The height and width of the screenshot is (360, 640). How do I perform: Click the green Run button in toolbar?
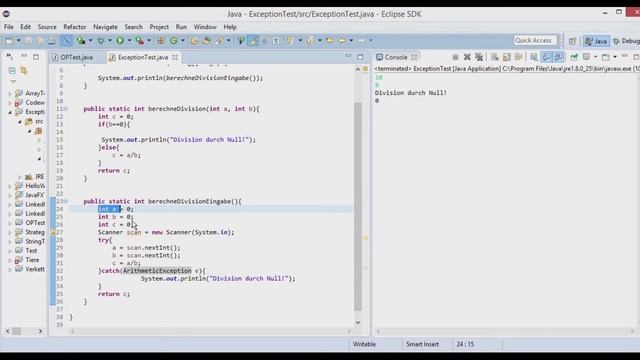[x=120, y=40]
